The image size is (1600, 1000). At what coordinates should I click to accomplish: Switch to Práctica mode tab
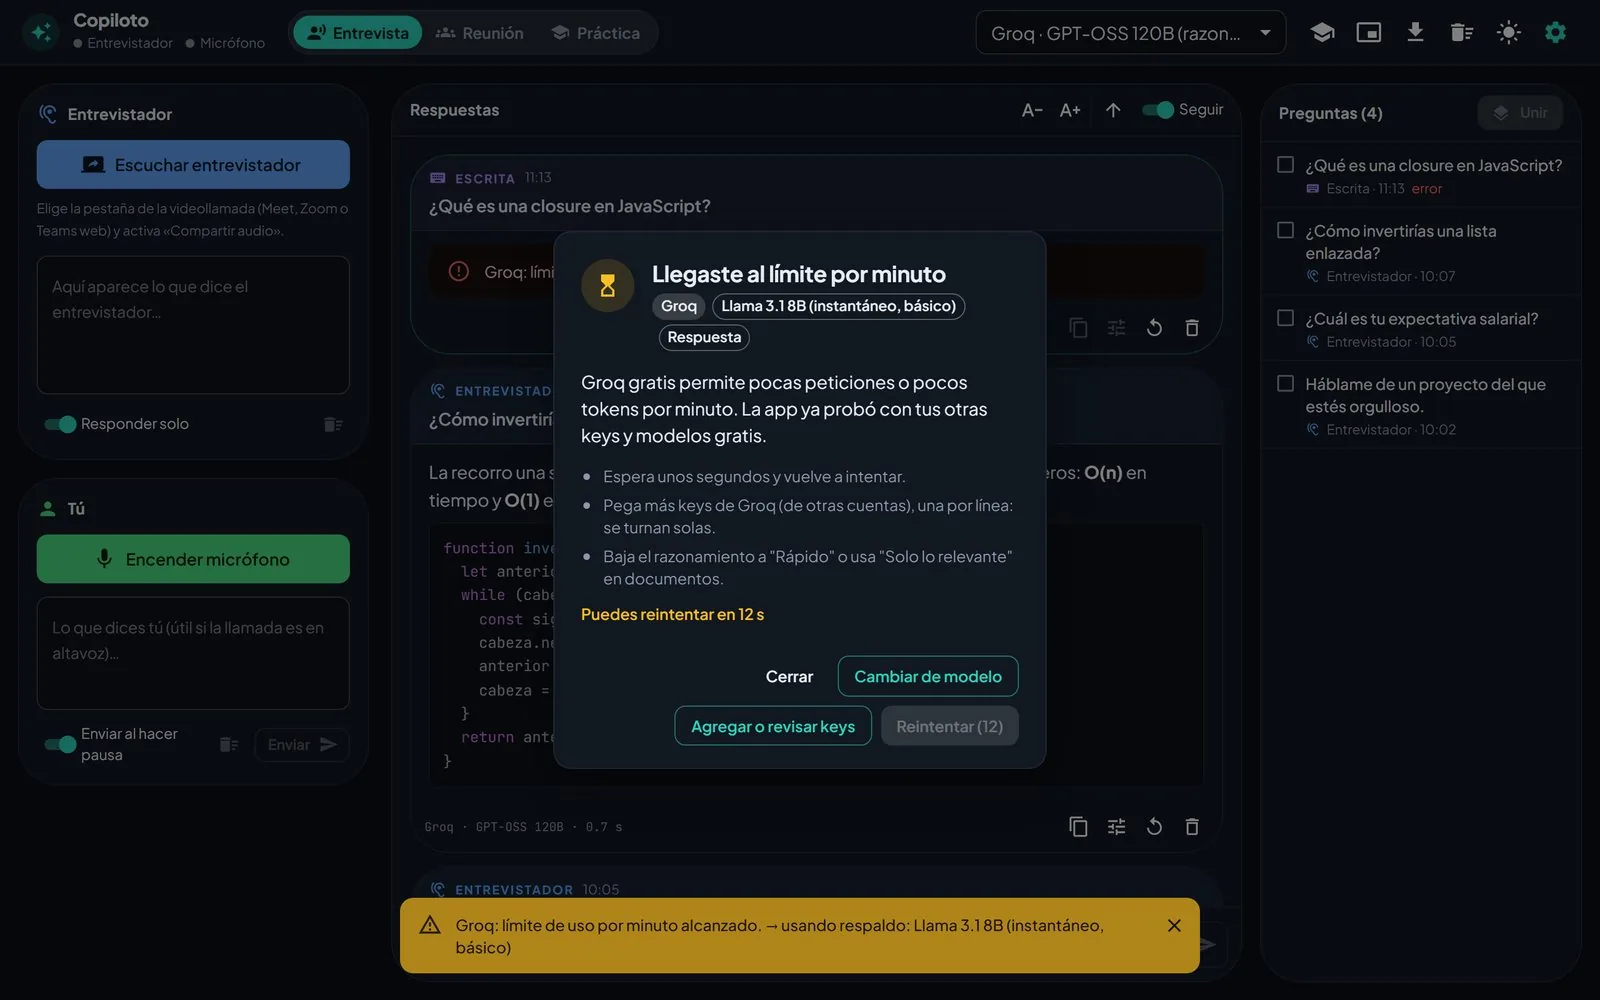point(596,33)
